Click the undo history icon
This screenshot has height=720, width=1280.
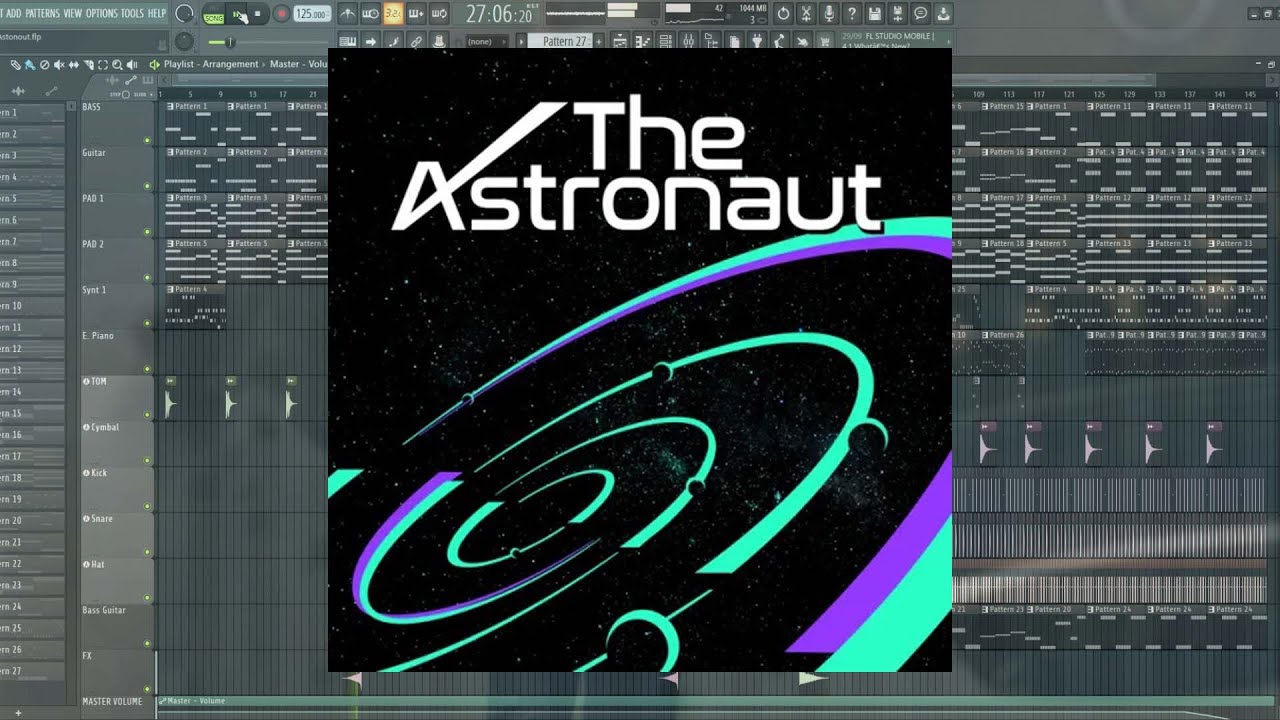783,14
